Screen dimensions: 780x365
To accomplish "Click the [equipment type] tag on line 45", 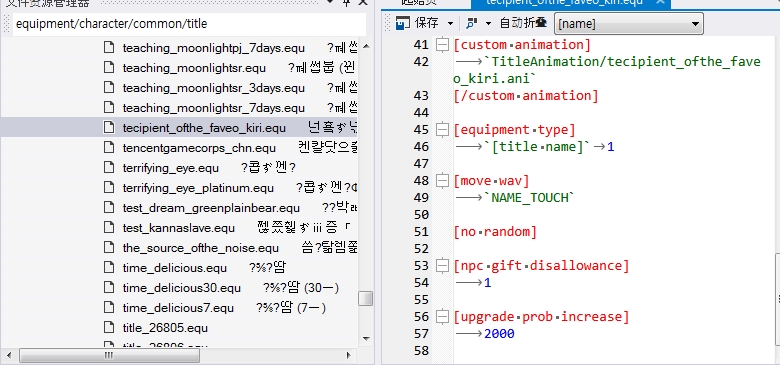I will [514, 130].
